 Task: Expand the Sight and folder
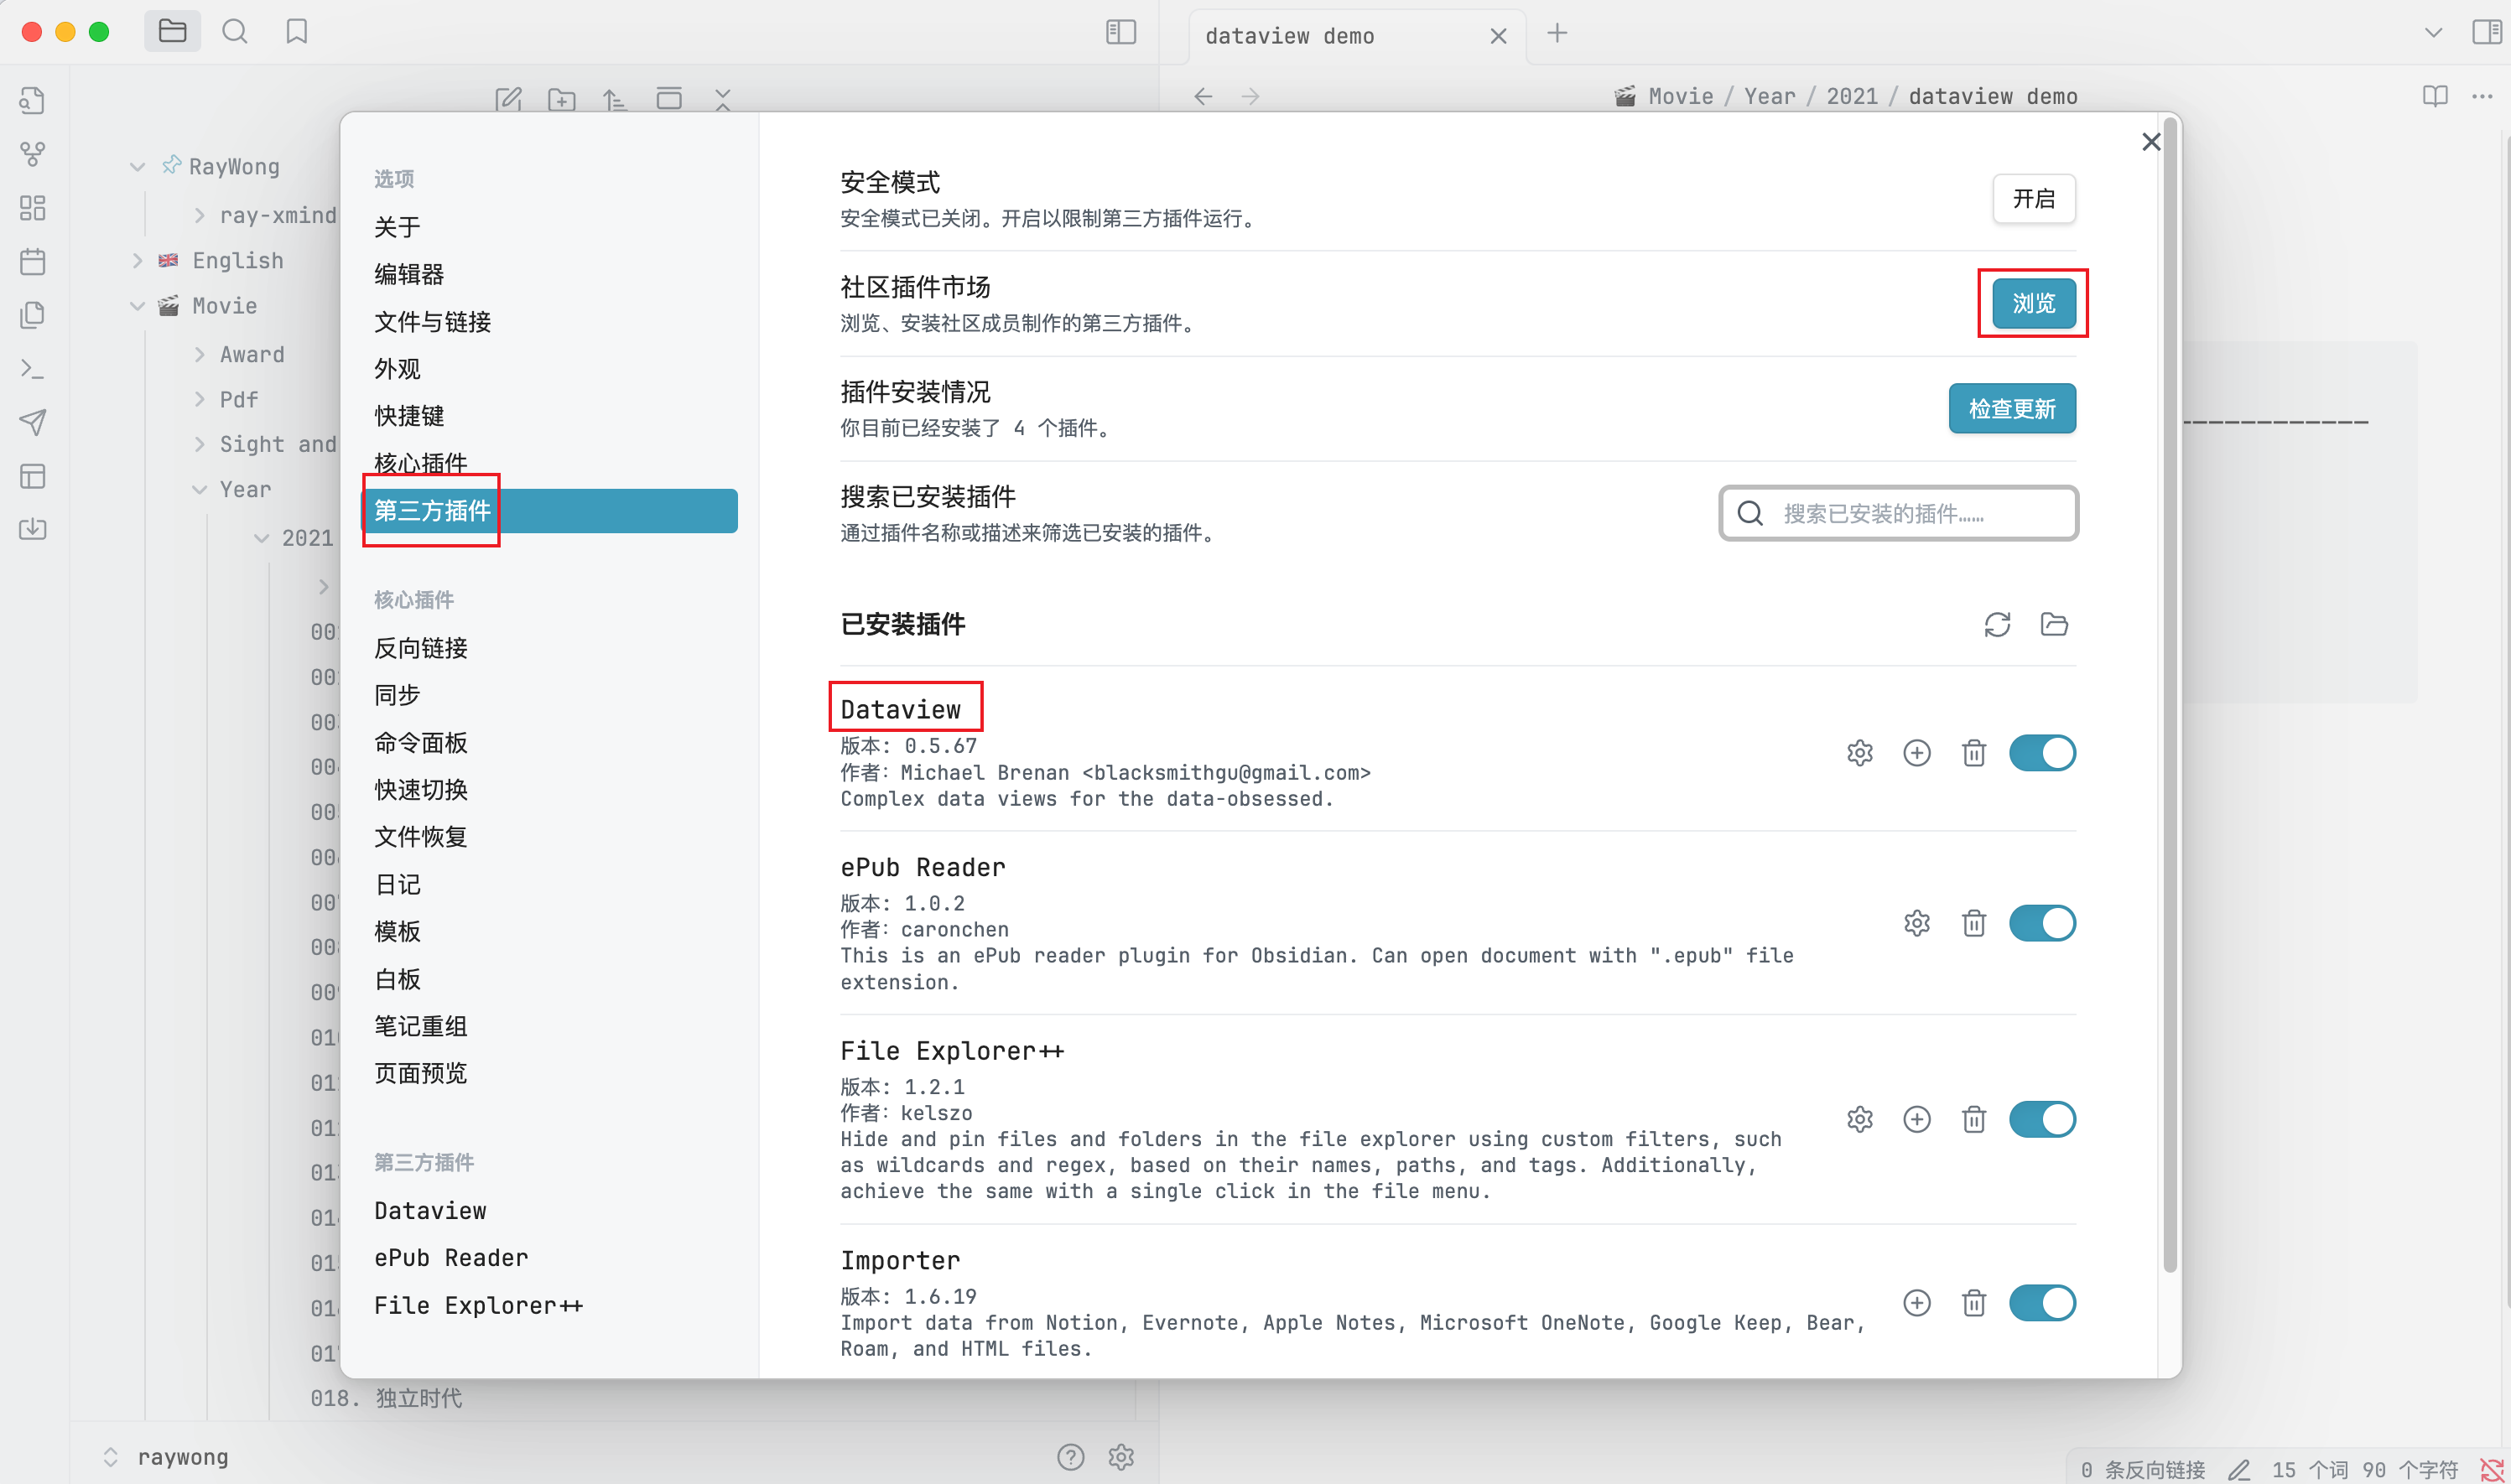coord(200,444)
